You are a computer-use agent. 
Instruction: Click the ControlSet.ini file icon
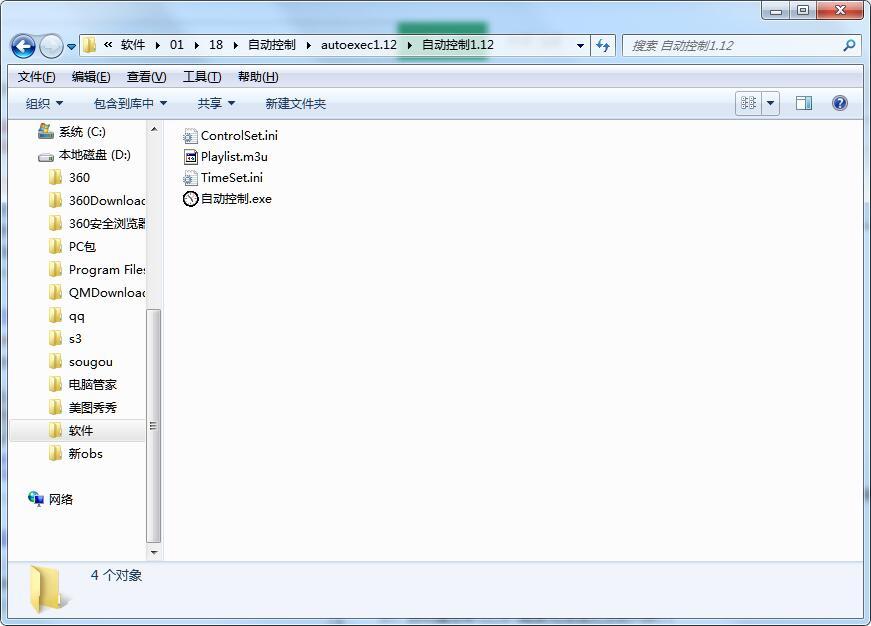point(190,136)
